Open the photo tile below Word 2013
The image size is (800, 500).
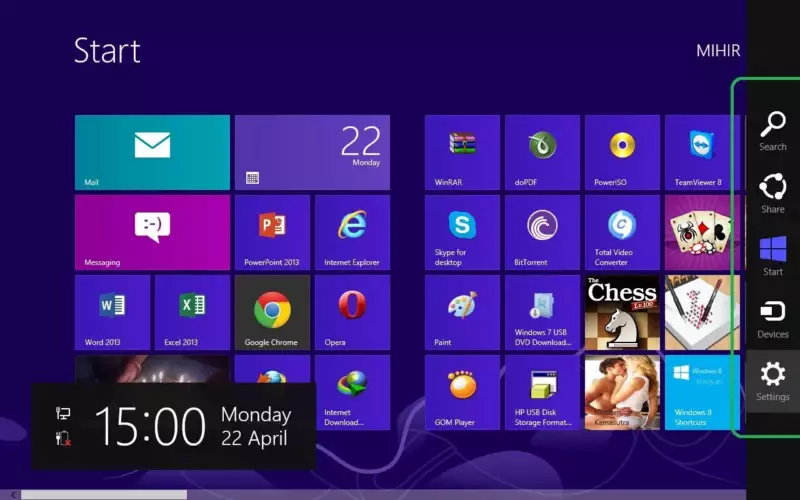[152, 369]
